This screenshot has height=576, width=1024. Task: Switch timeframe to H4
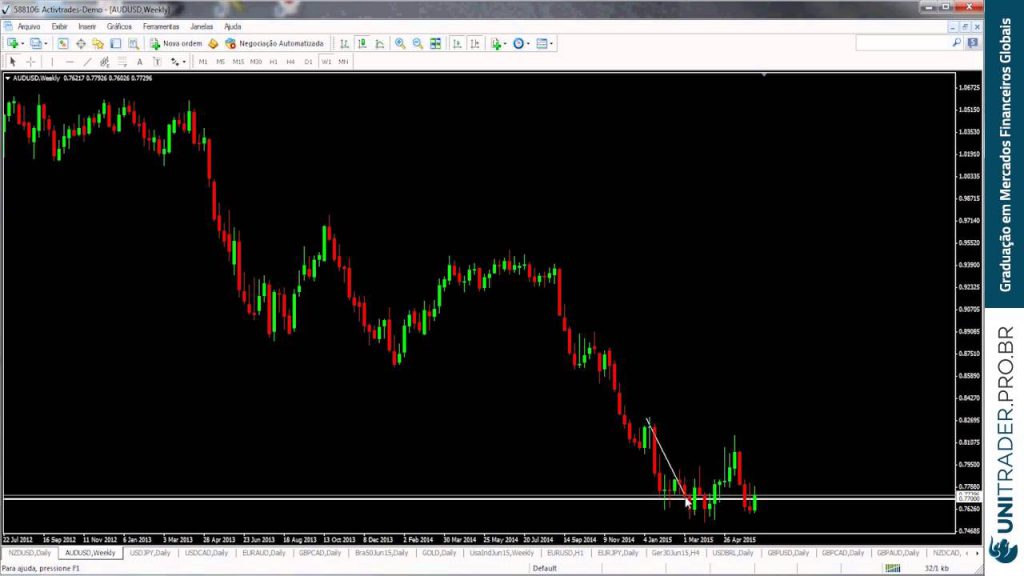pos(291,61)
